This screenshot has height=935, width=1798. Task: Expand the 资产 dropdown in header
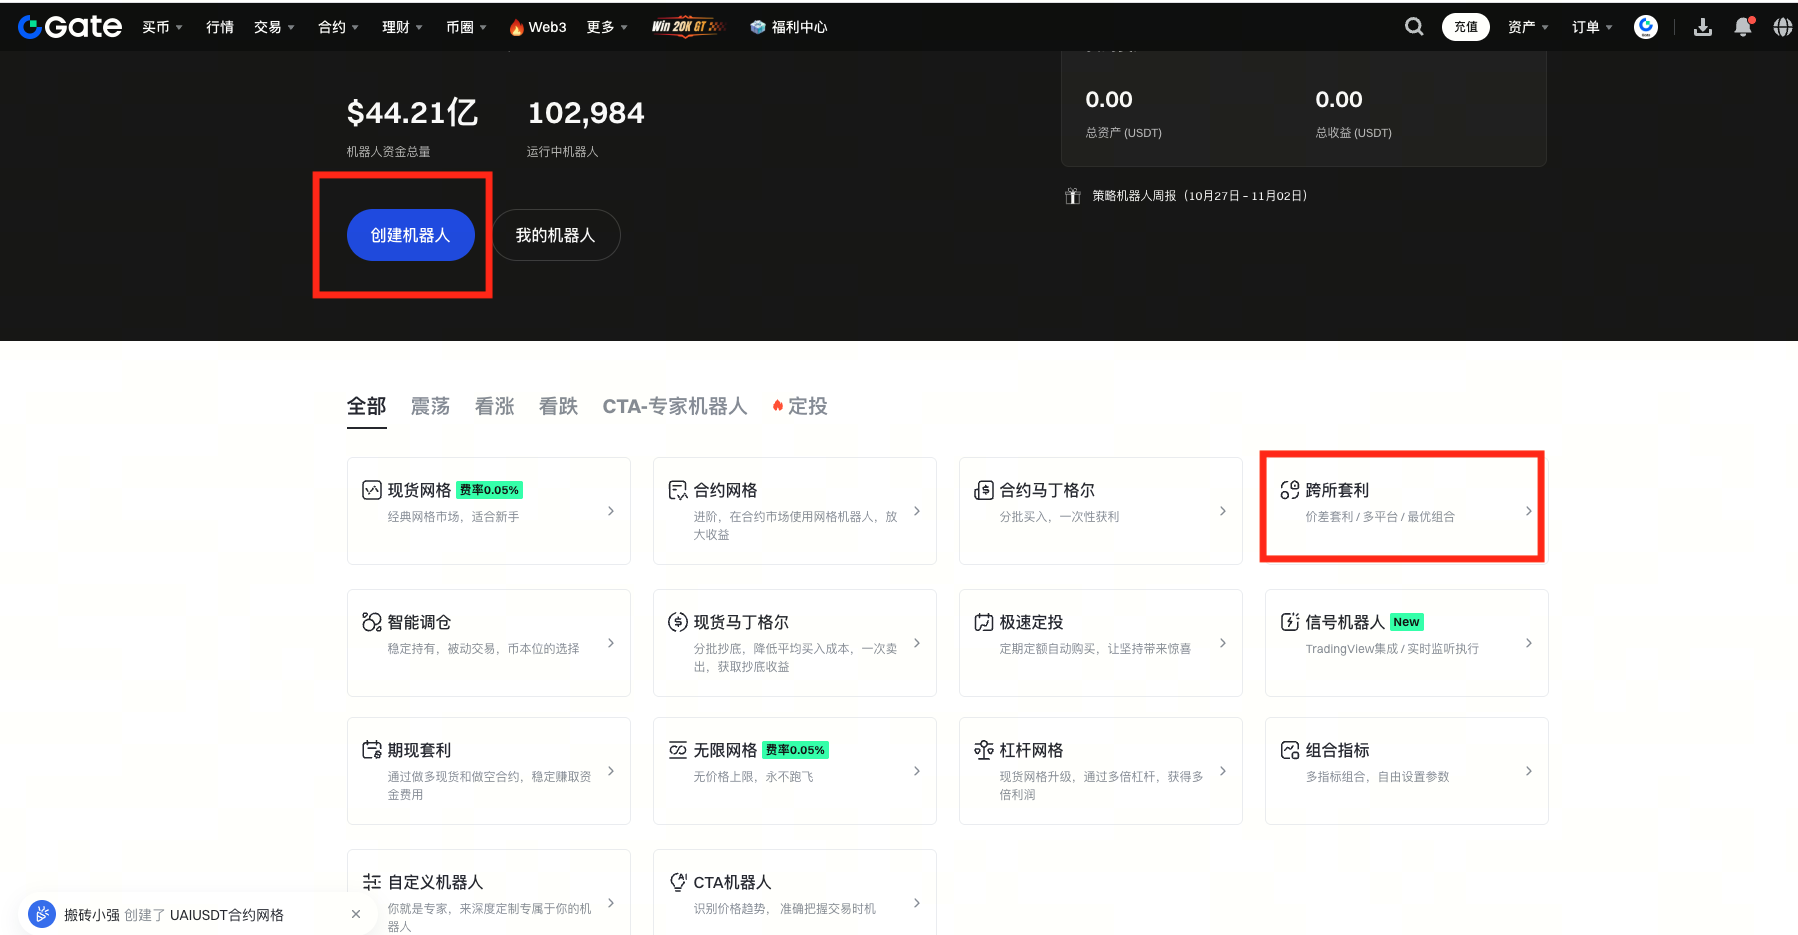tap(1527, 27)
